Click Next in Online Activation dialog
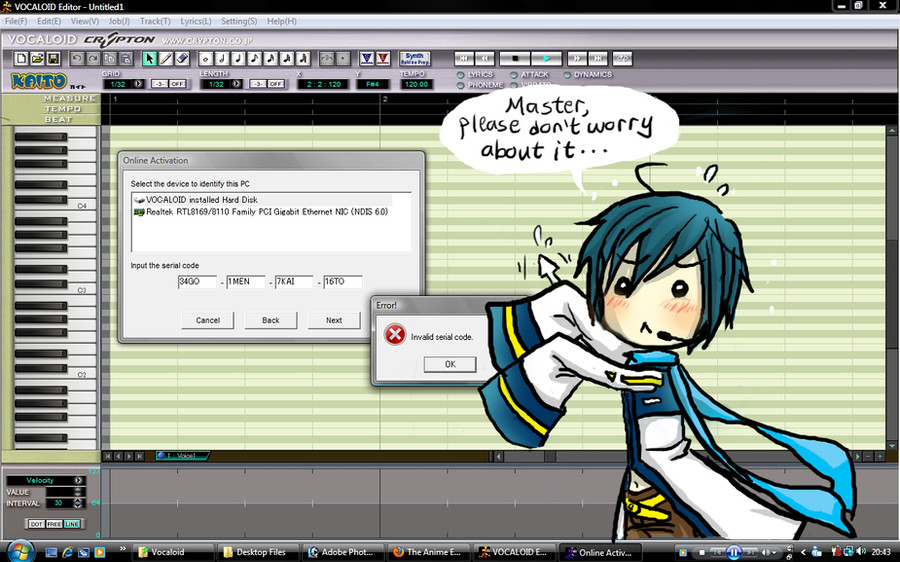 point(334,320)
